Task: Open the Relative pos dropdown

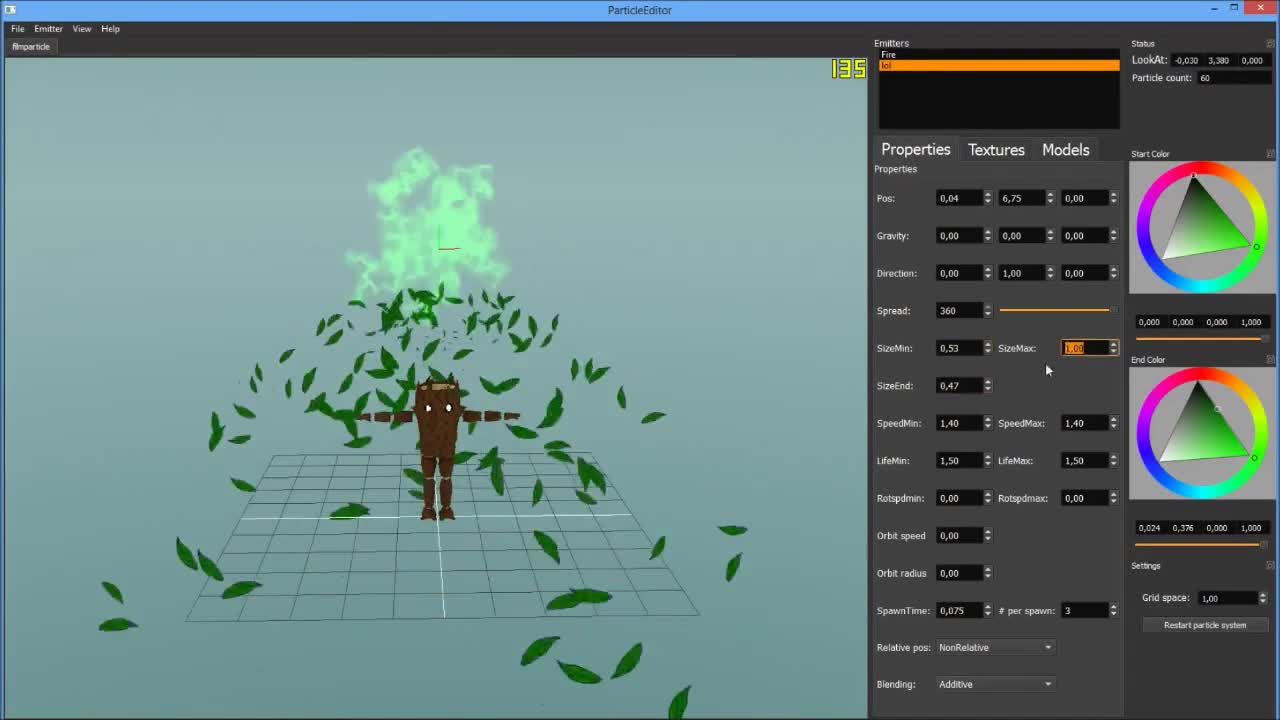Action: [x=995, y=647]
